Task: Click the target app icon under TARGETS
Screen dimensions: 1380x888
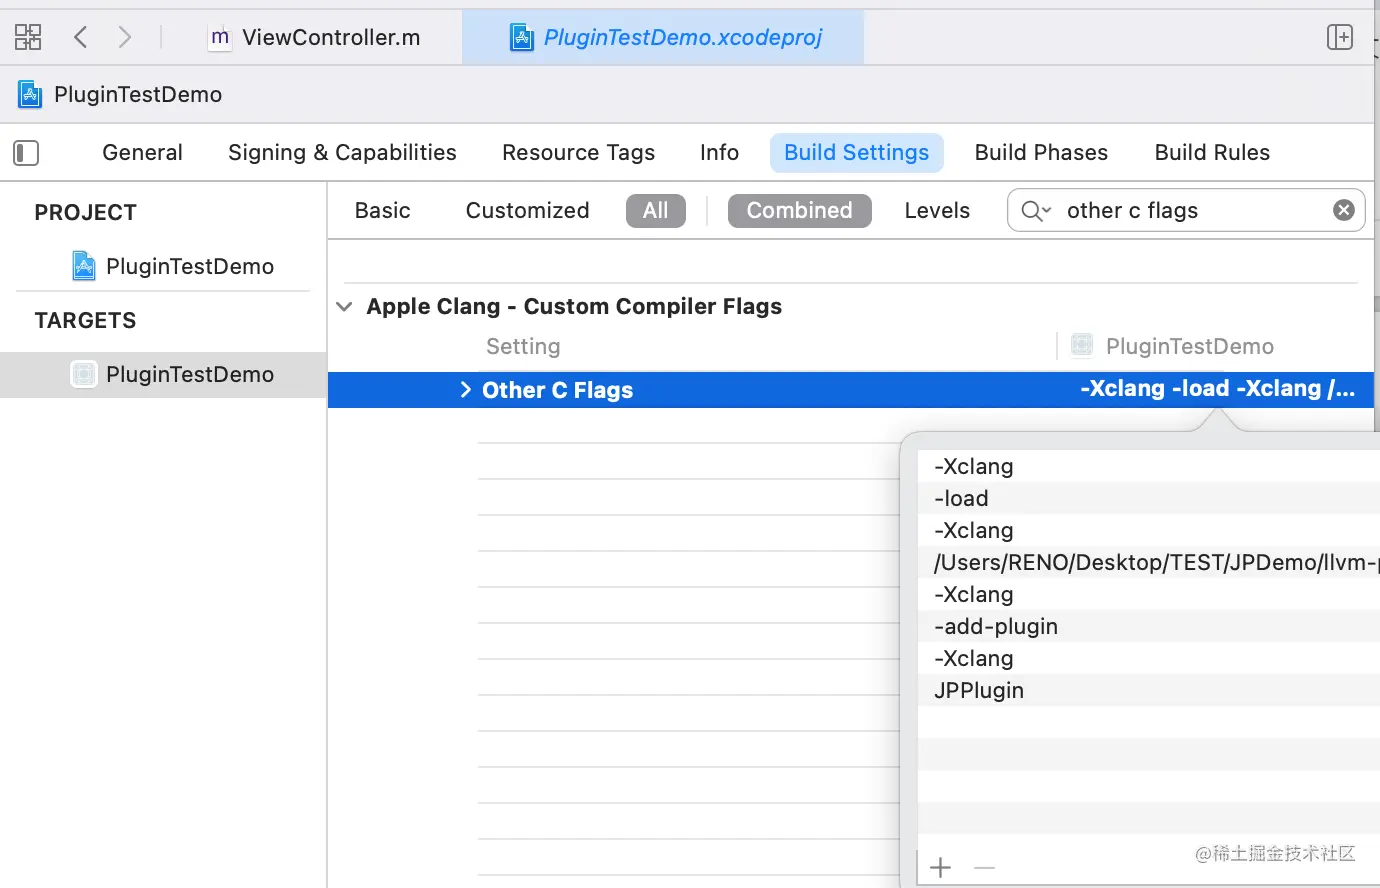Action: click(x=84, y=374)
